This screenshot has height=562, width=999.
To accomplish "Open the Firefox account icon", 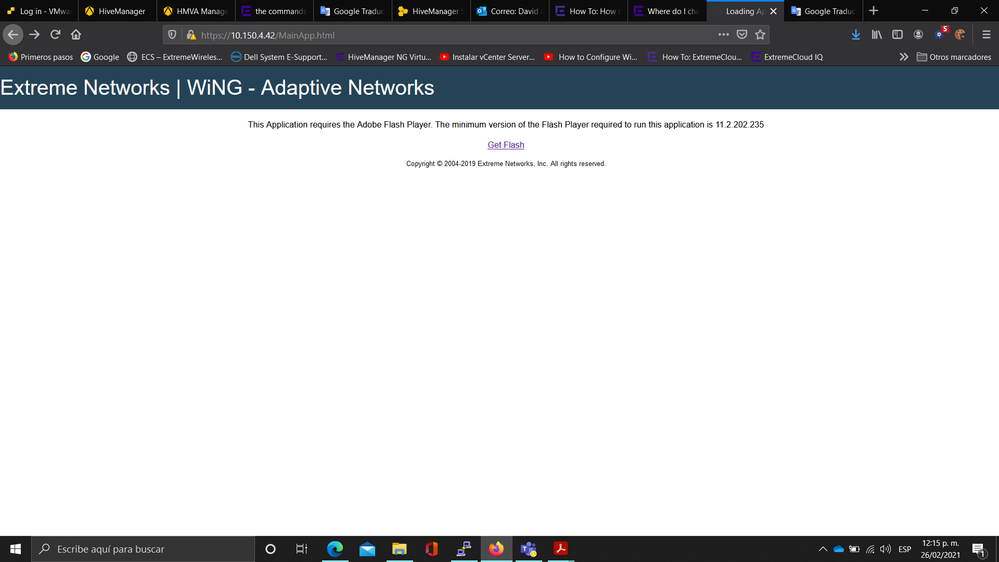I will [918, 34].
